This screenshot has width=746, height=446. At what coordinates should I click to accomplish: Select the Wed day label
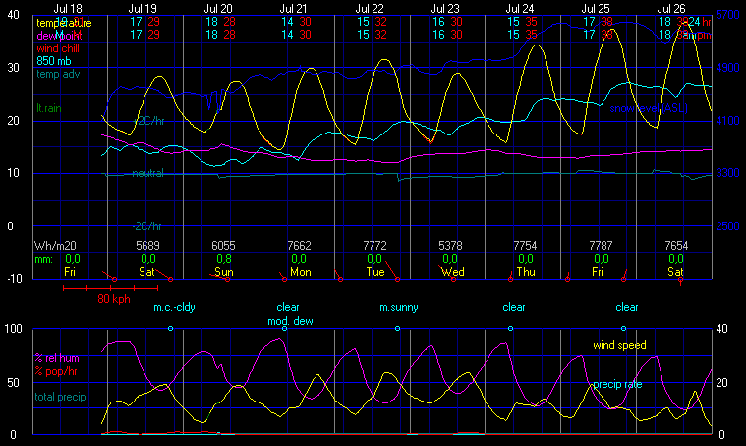pyautogui.click(x=452, y=272)
